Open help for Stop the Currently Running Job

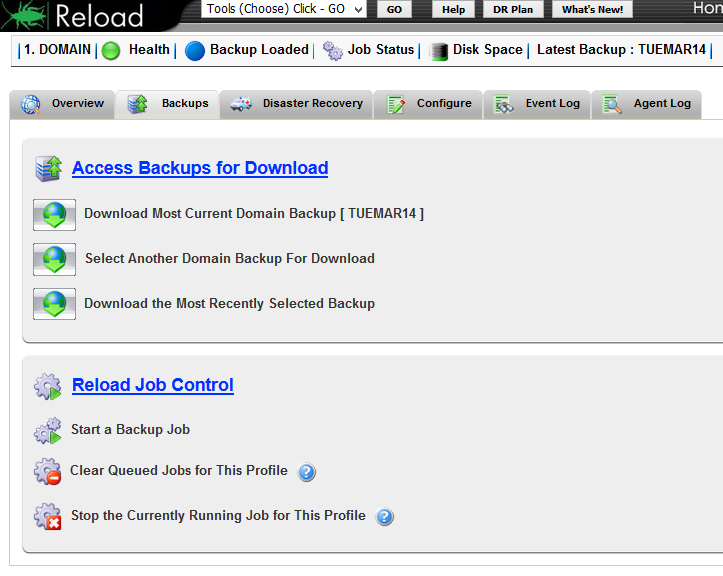pyautogui.click(x=385, y=517)
